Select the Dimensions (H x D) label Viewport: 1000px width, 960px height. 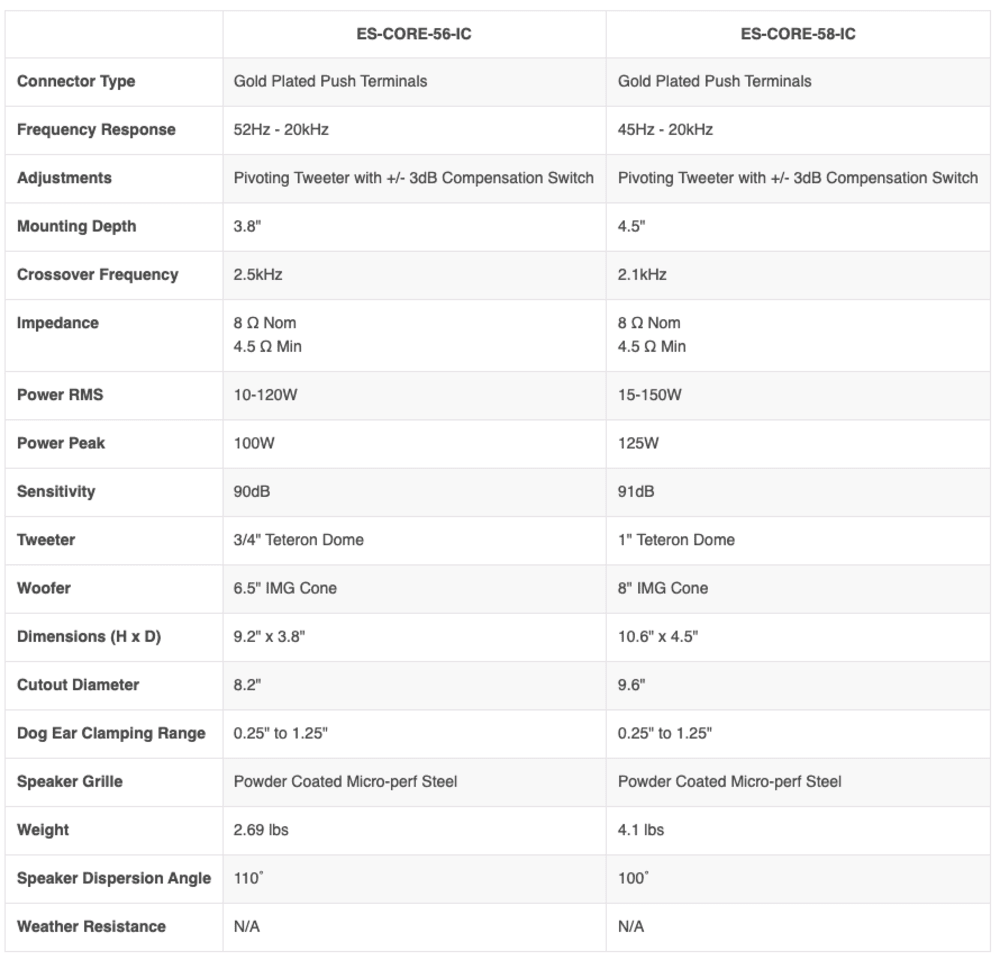[x=89, y=637]
